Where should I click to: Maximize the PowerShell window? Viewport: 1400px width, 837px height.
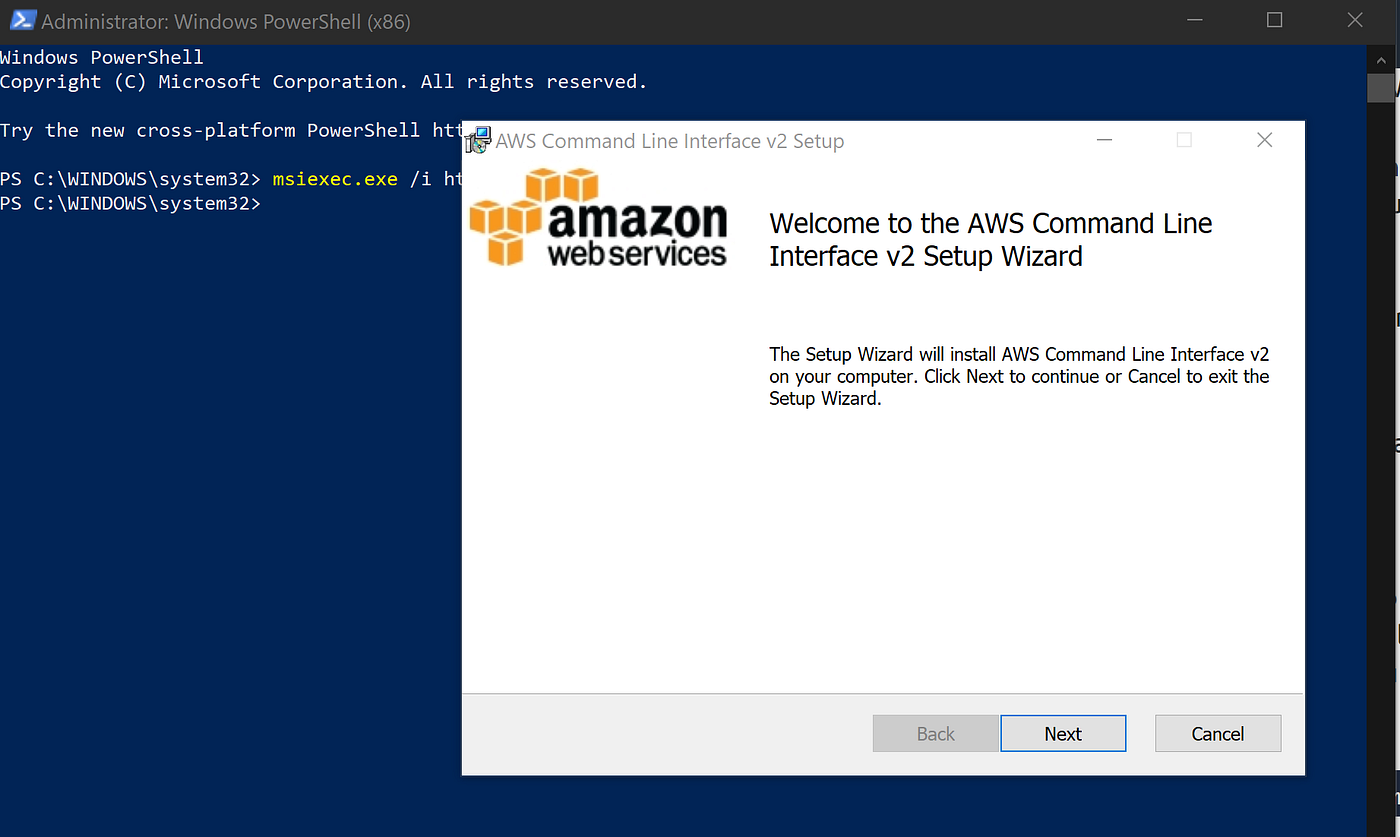click(x=1274, y=20)
